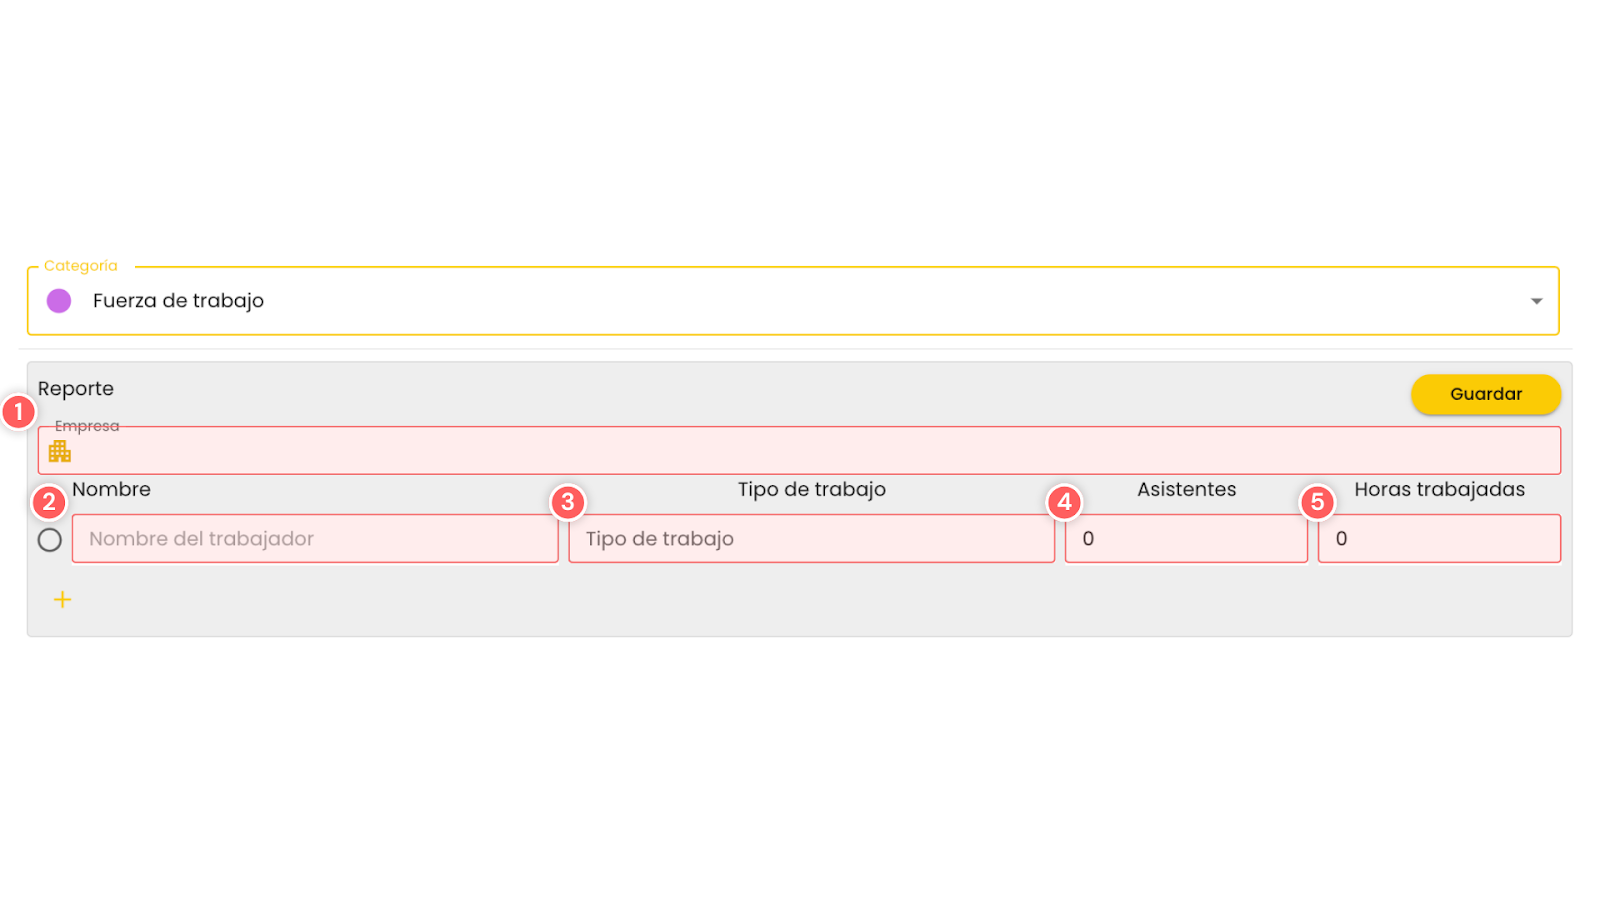This screenshot has width=1600, height=900.
Task: Click the Tipo de trabajo input field
Action: [811, 538]
